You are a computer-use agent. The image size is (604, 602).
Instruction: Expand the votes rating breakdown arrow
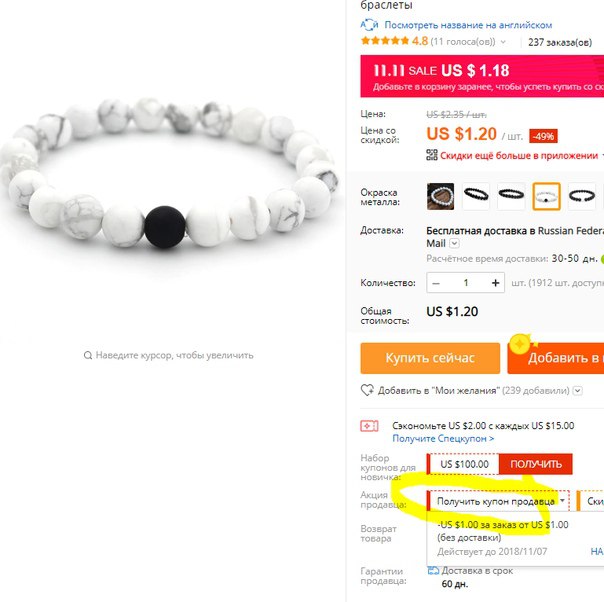pyautogui.click(x=503, y=42)
